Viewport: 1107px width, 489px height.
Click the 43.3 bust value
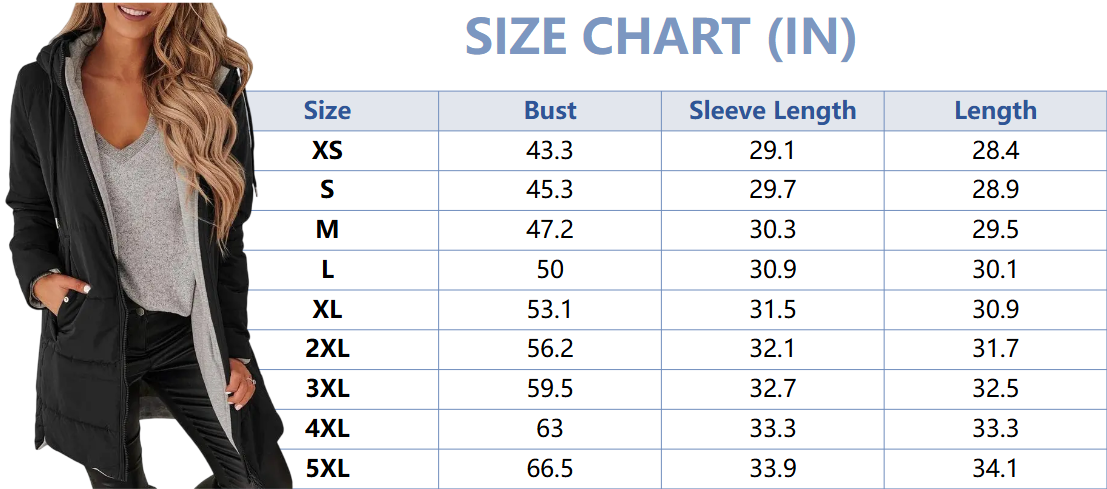click(x=550, y=151)
